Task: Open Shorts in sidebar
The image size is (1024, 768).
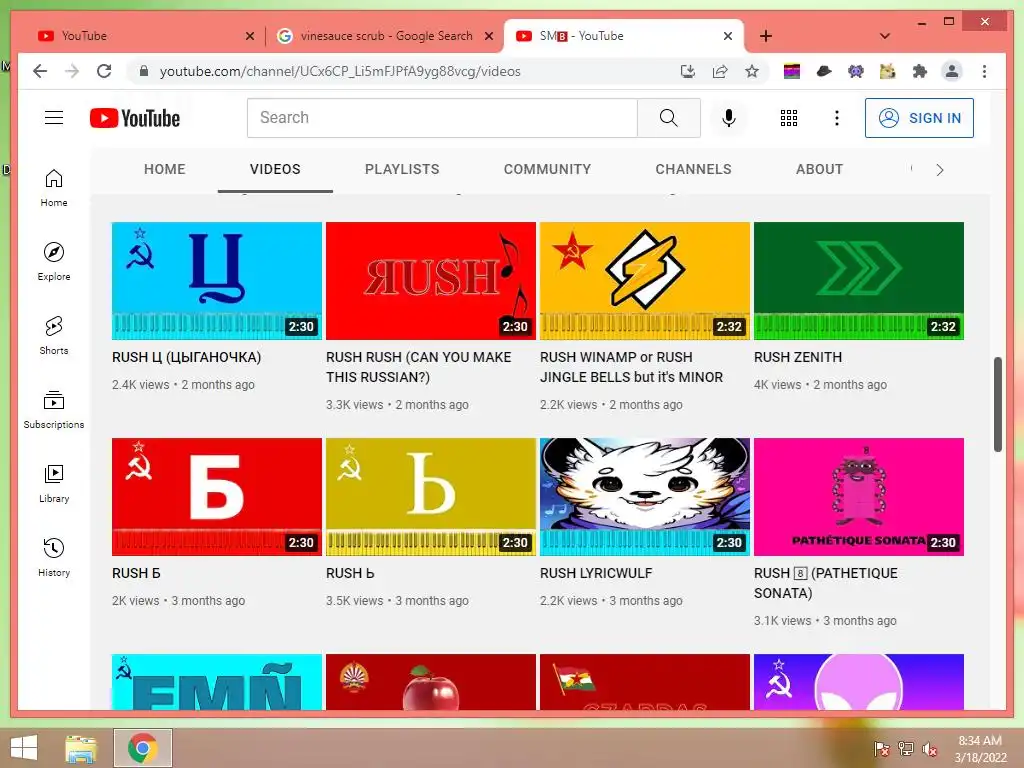Action: click(54, 336)
